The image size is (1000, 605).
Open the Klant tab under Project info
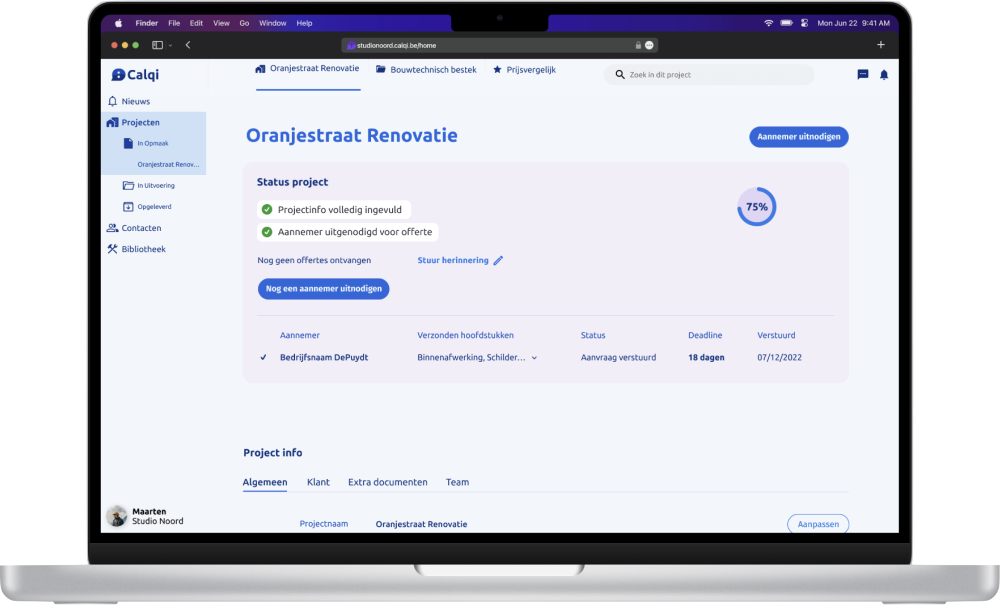click(x=318, y=482)
